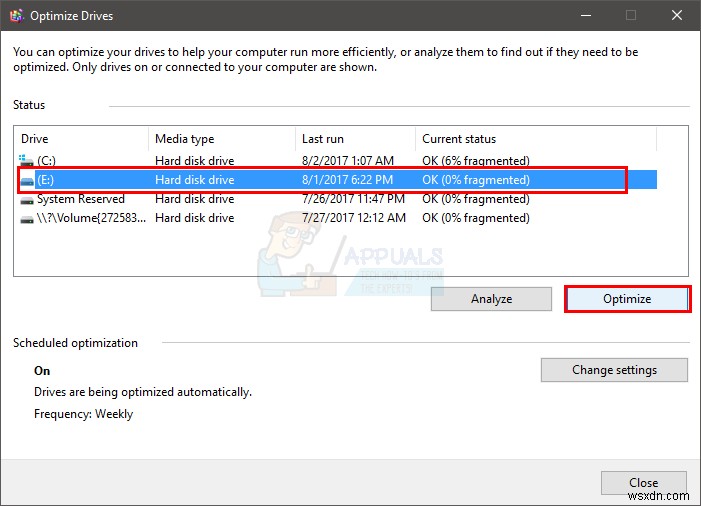Click the \\?\Volume{272583 drive icon
Image resolution: width=701 pixels, height=506 pixels.
coord(27,219)
